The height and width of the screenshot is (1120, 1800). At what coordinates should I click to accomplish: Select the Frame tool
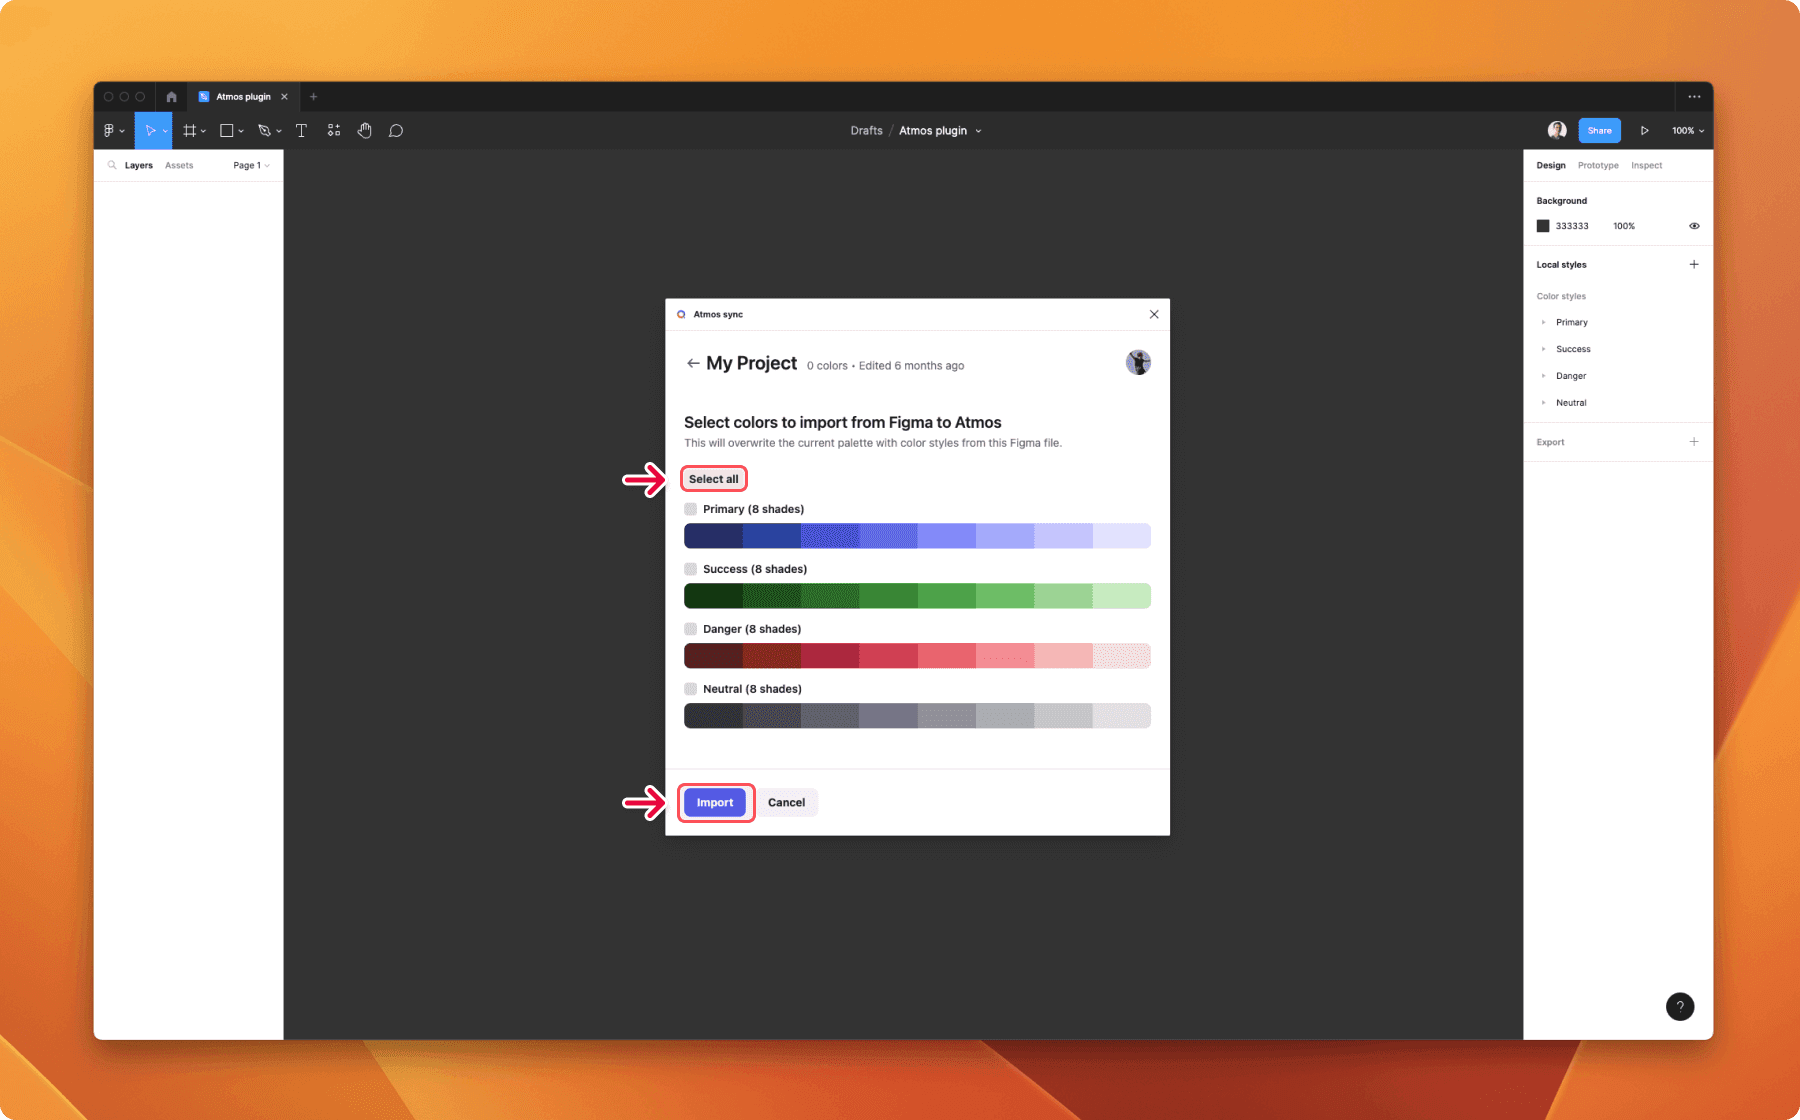[x=190, y=130]
